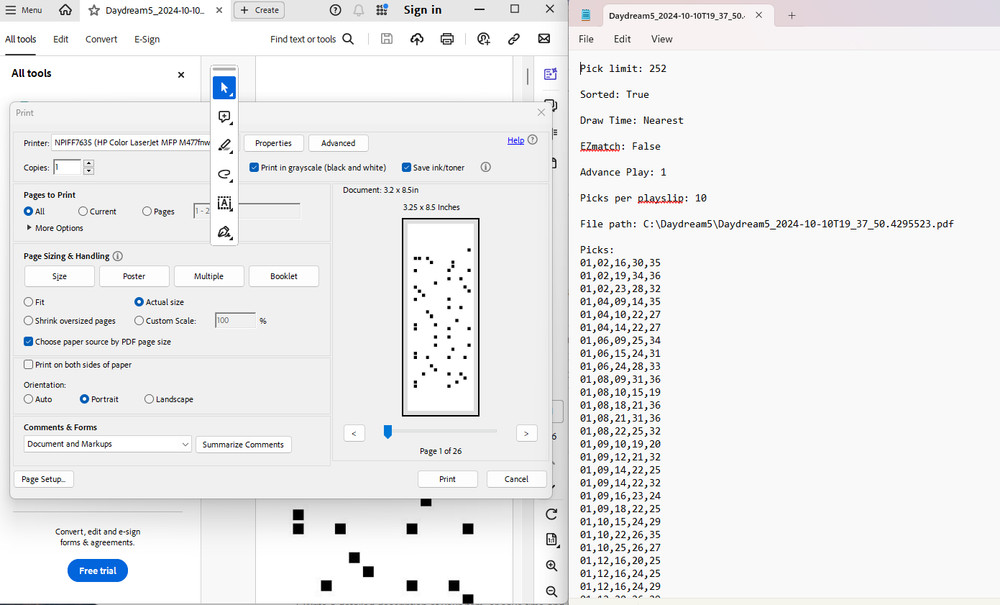The image size is (1000, 605).
Task: Click the email envelope icon
Action: 544,39
